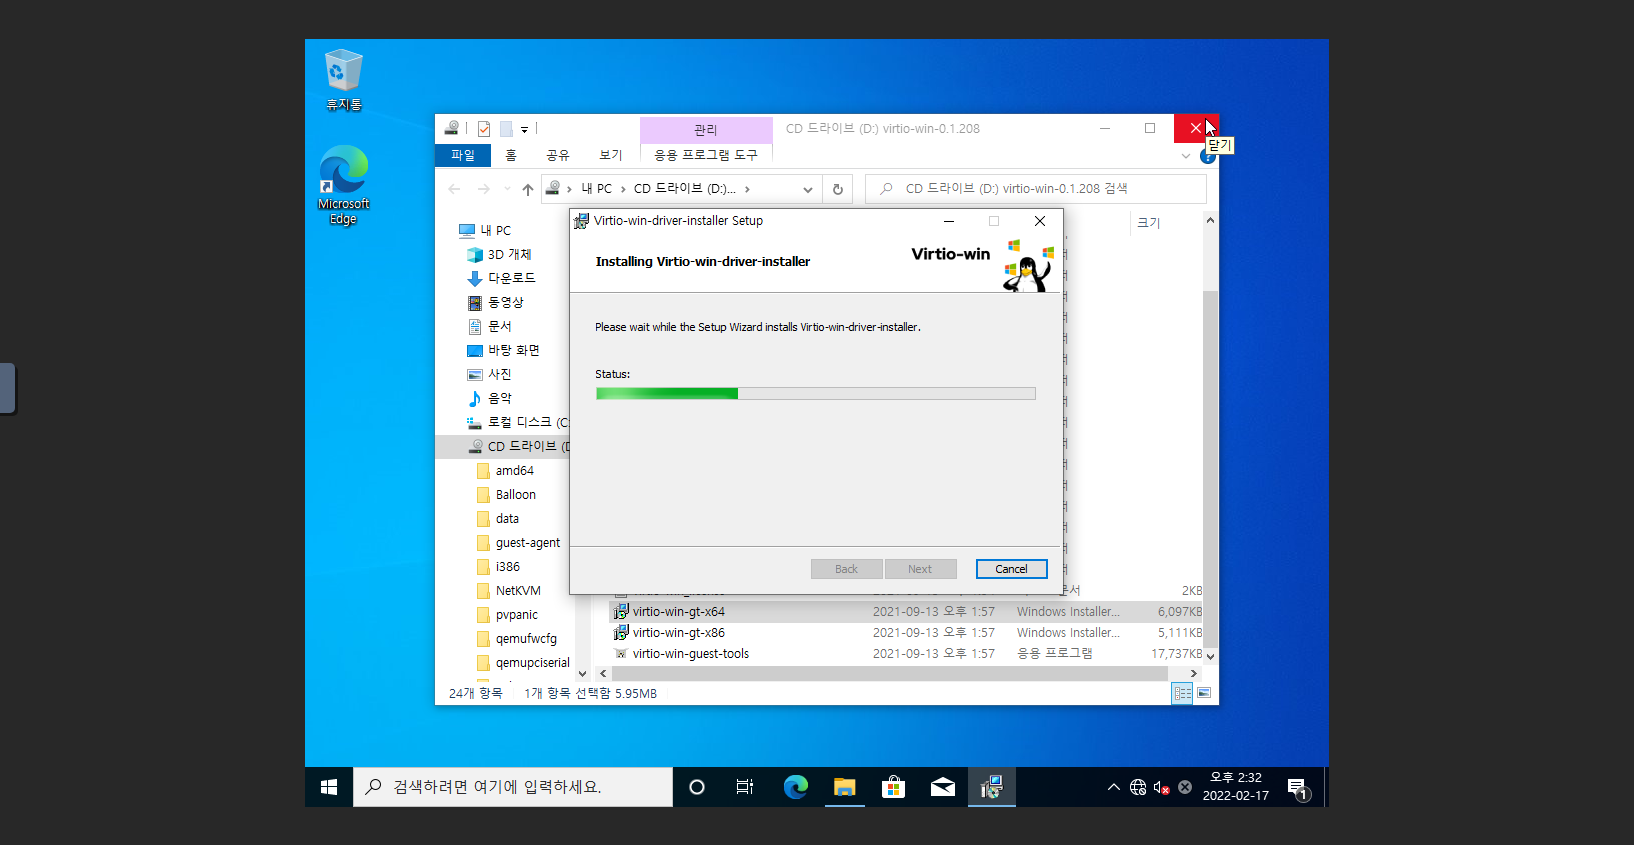Open the guest-agent folder in the tree
Image resolution: width=1634 pixels, height=845 pixels.
click(519, 542)
